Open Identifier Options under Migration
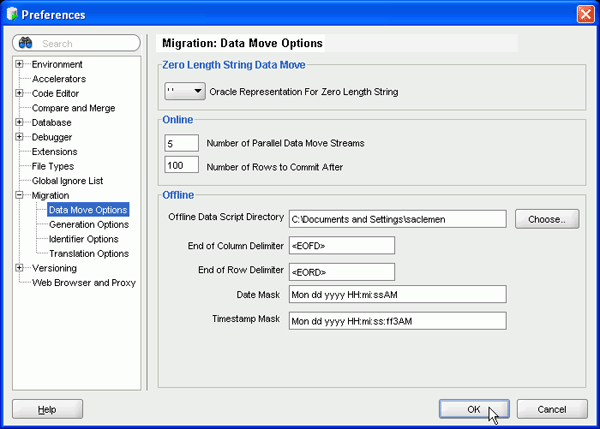Viewport: 600px width, 429px height. click(x=83, y=239)
